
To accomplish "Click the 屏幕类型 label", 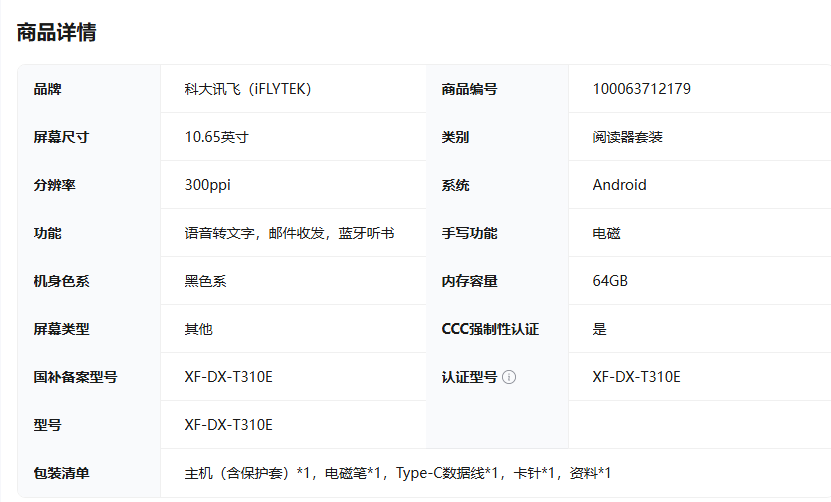I will [61, 329].
